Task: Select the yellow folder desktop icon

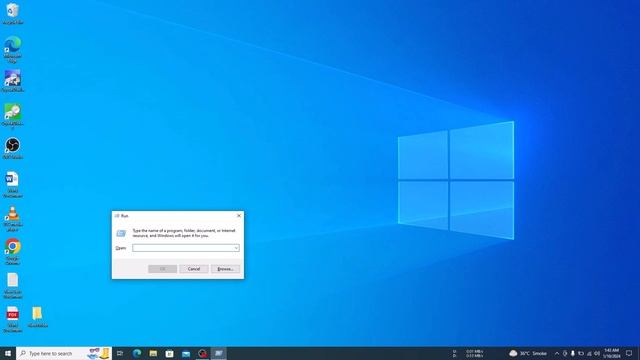Action: 38,317
